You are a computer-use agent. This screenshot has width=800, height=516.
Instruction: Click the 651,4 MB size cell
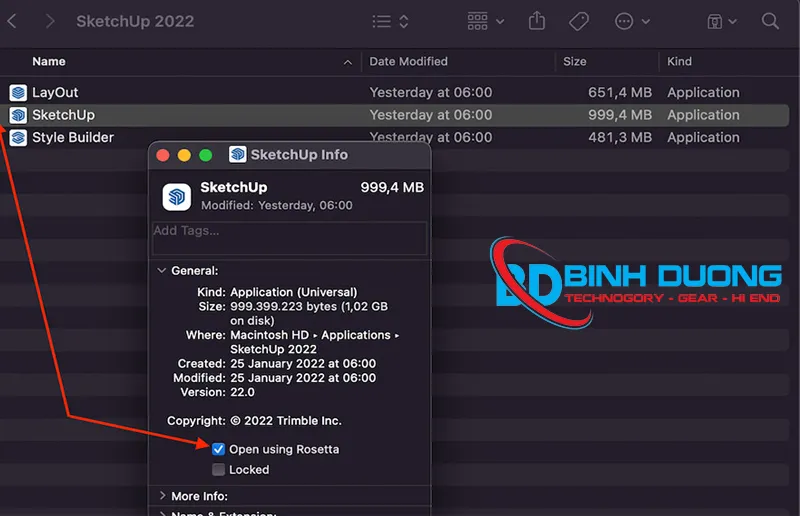click(x=619, y=92)
